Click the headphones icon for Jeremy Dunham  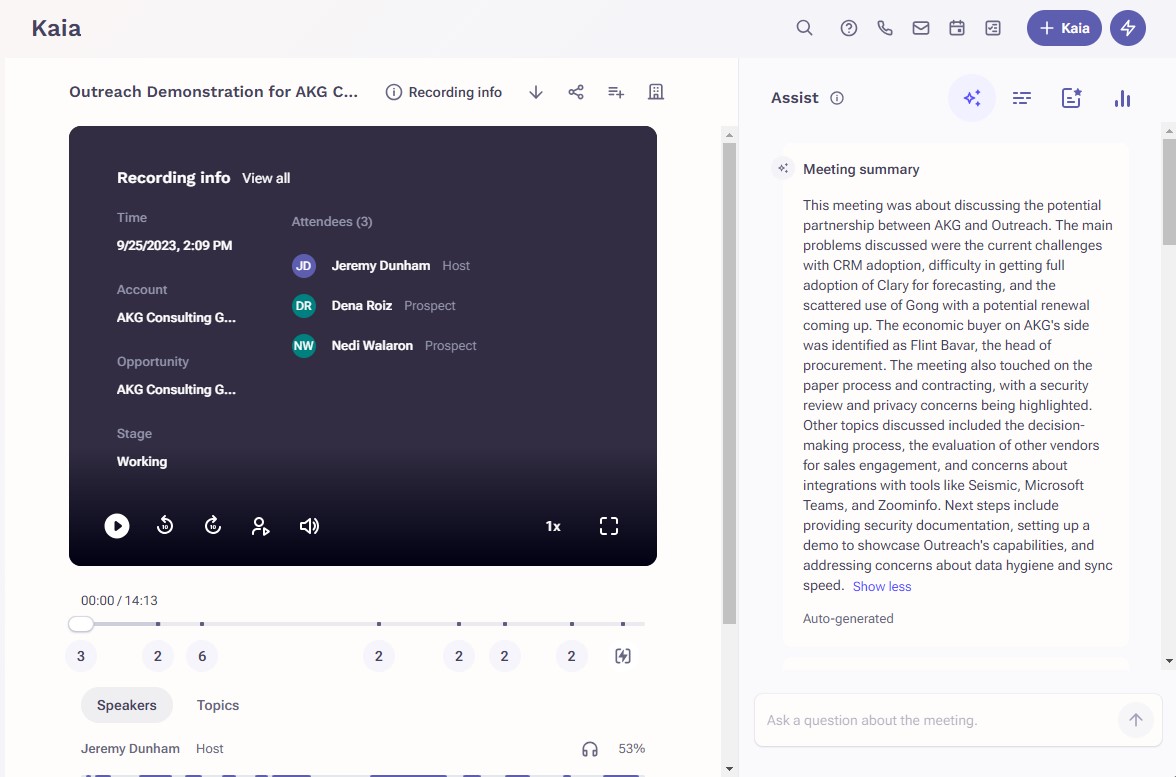(x=590, y=749)
